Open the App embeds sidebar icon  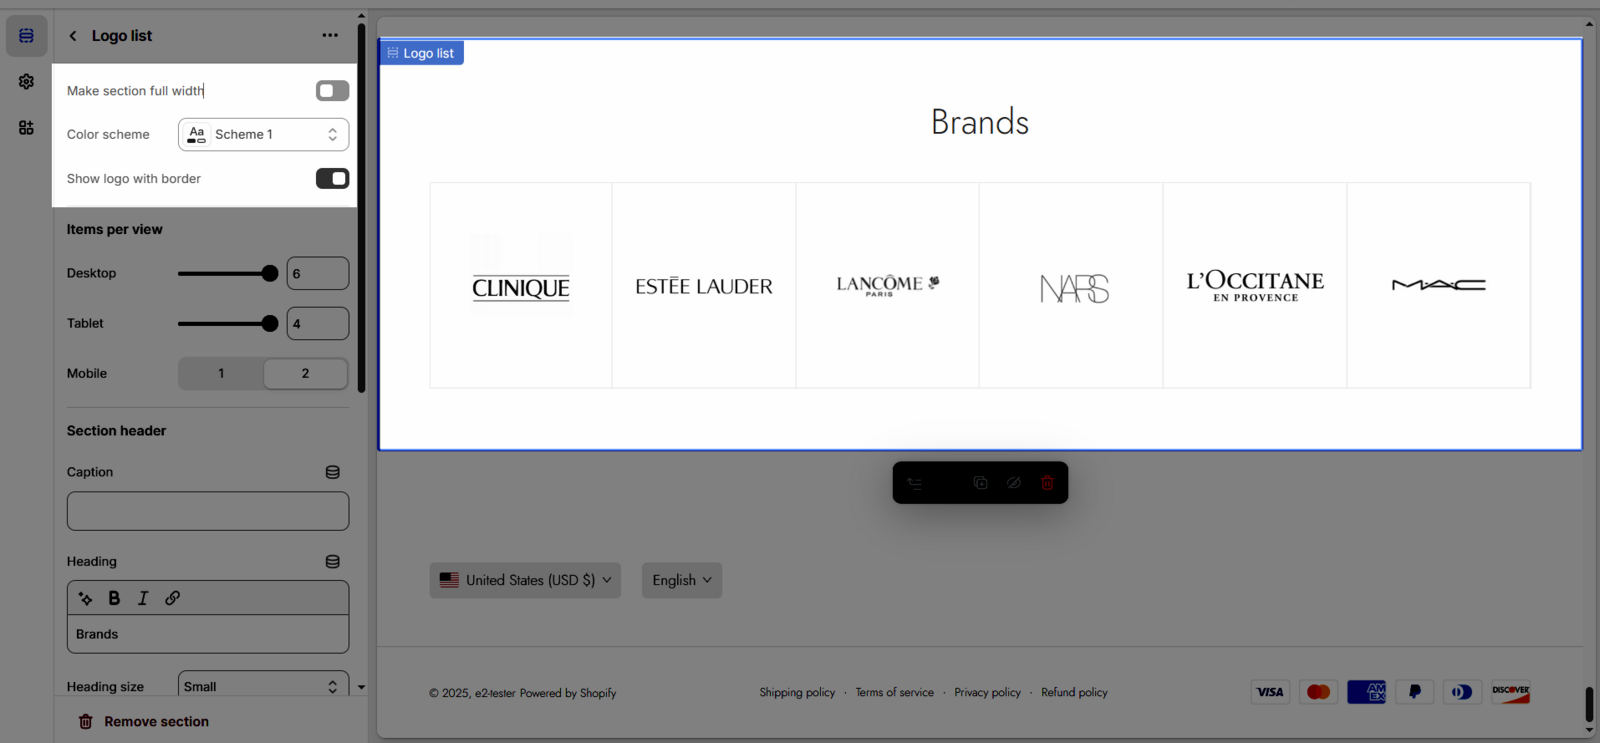[26, 128]
